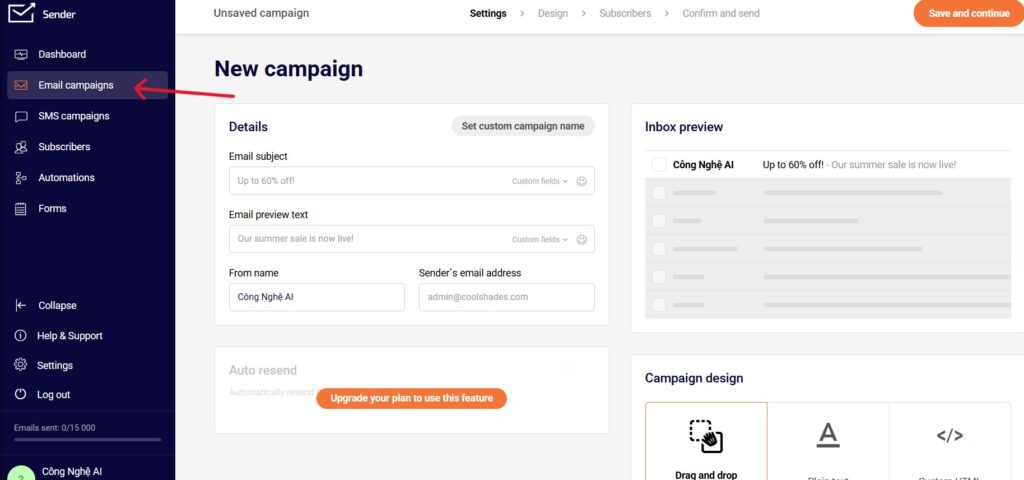The height and width of the screenshot is (480, 1024).
Task: Open the Settings gear icon
Action: pos(21,365)
